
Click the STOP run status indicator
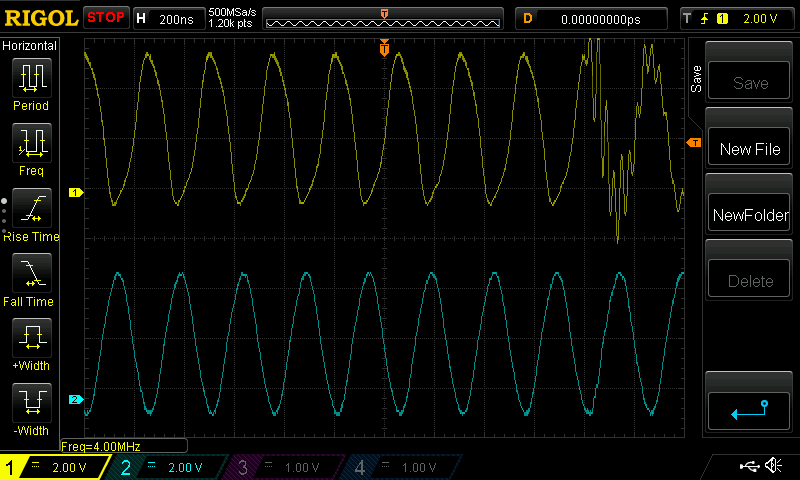point(106,17)
